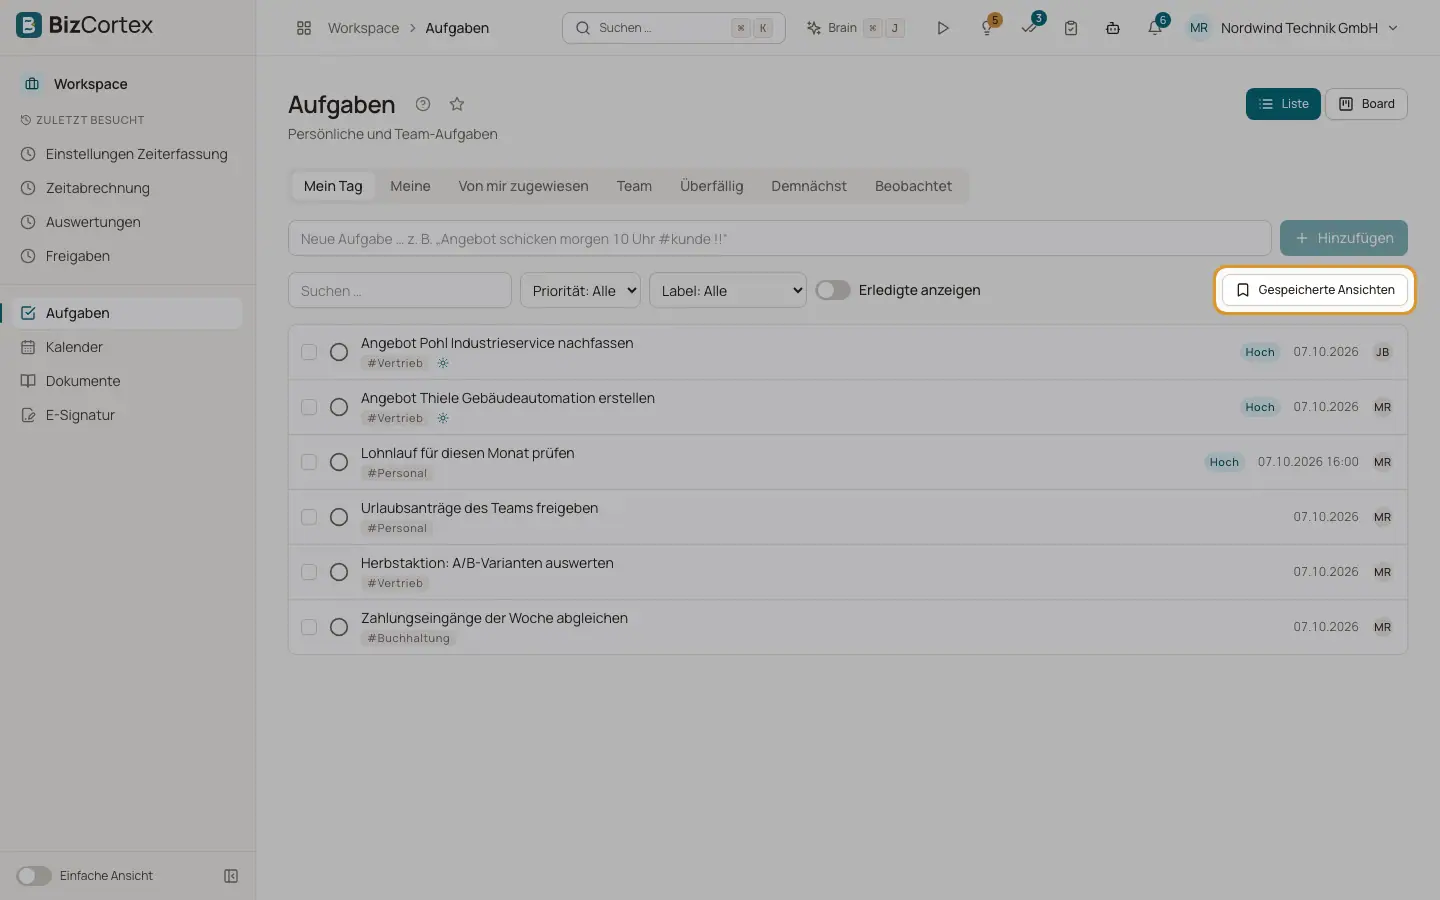Enable the Einfache Ansicht switch
The width and height of the screenshot is (1440, 900).
(34, 876)
